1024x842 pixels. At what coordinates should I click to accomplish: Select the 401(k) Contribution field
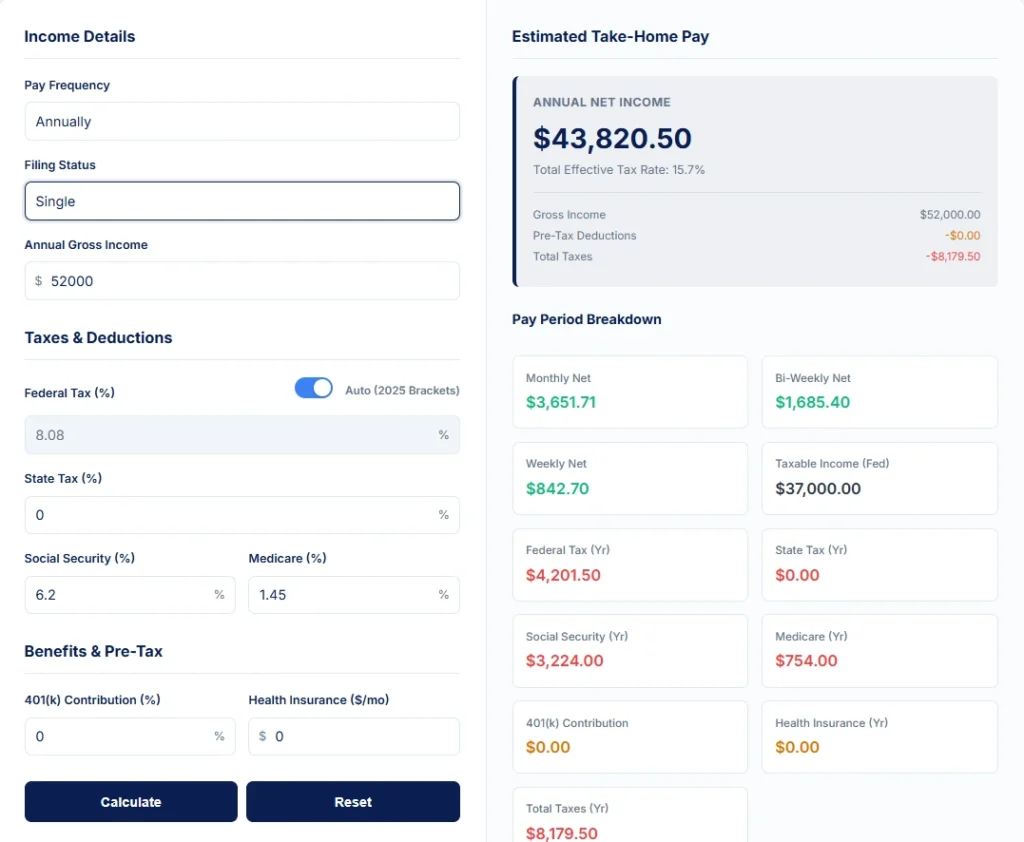click(x=129, y=736)
